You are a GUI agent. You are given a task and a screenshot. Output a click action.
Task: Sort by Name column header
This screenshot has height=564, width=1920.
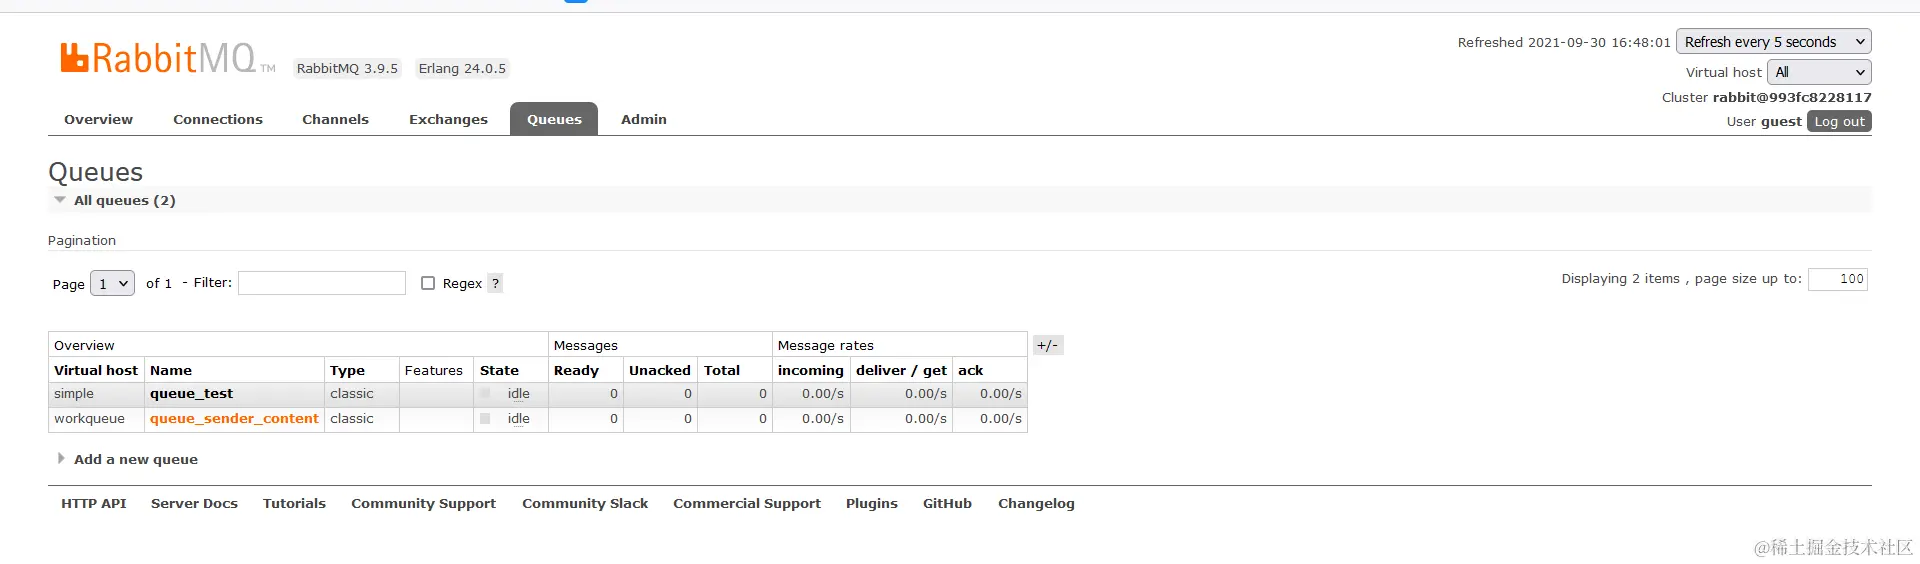coord(171,370)
